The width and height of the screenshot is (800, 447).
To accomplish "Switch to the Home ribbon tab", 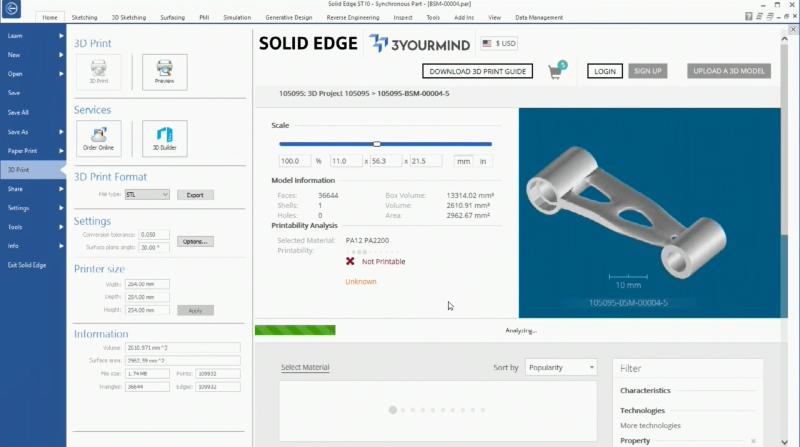I will click(50, 17).
